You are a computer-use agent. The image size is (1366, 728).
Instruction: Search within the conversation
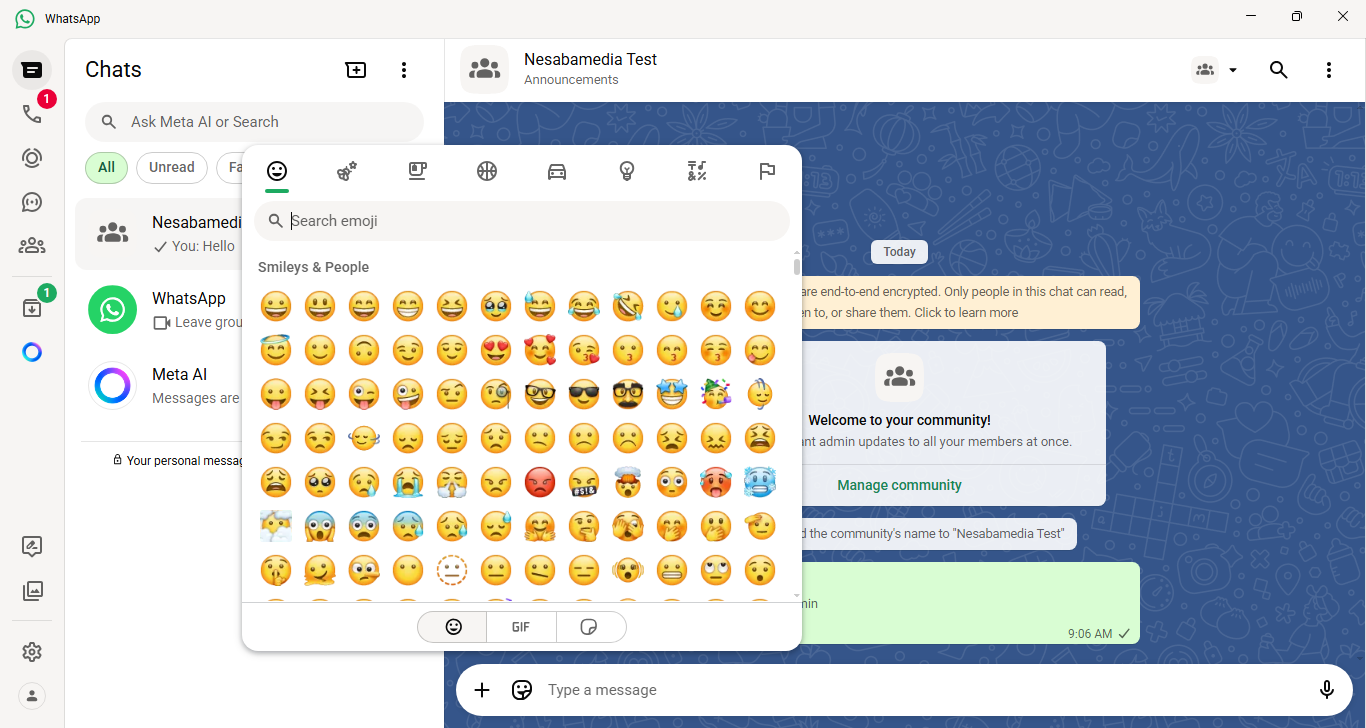coord(1278,70)
